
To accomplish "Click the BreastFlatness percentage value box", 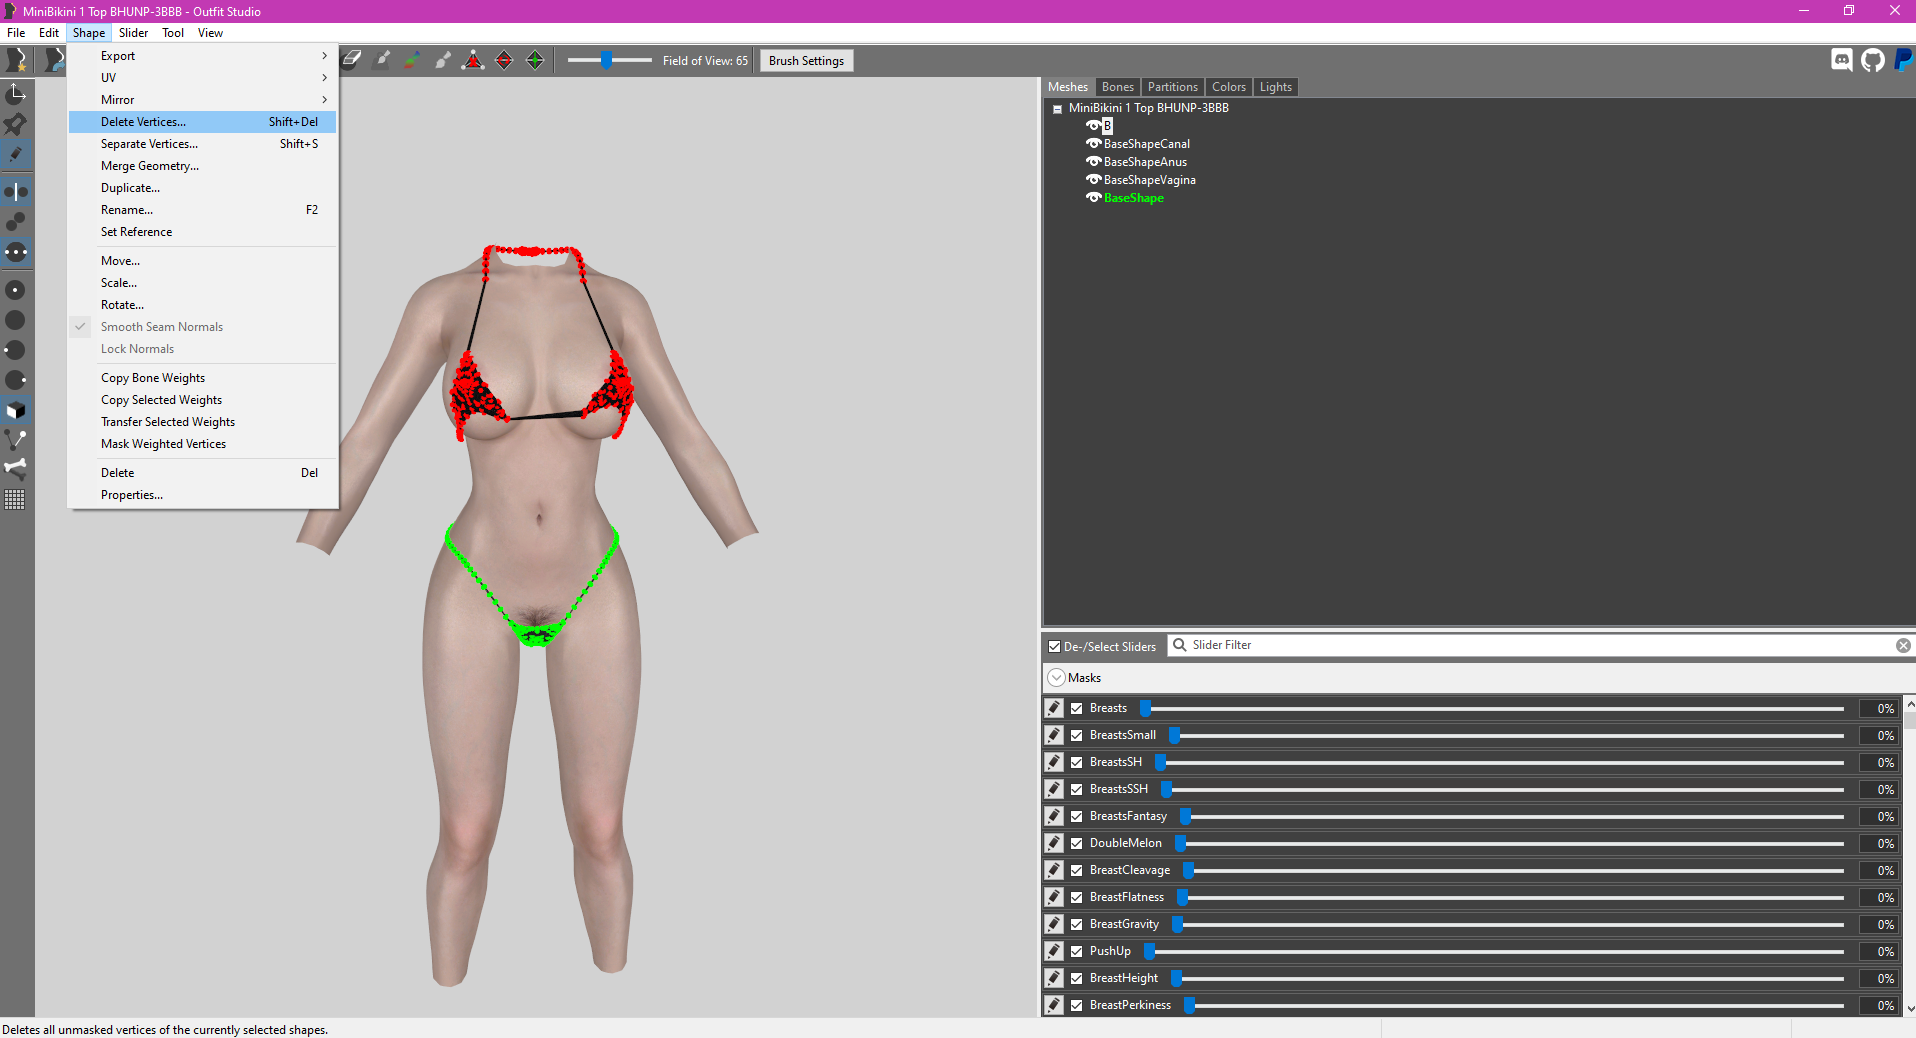I will (x=1879, y=897).
